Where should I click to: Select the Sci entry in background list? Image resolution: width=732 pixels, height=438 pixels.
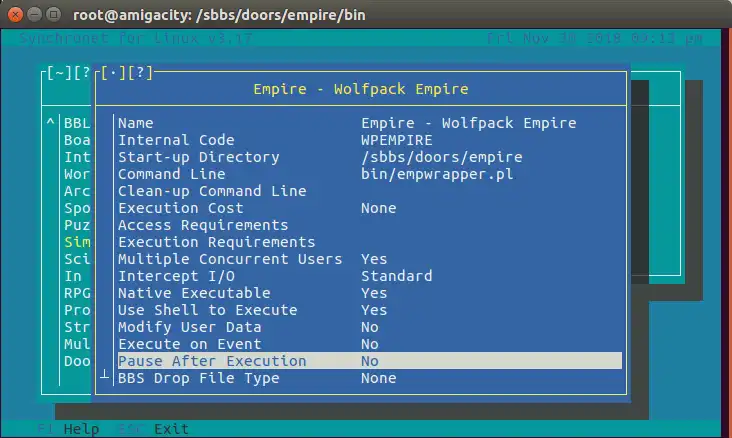click(x=77, y=259)
